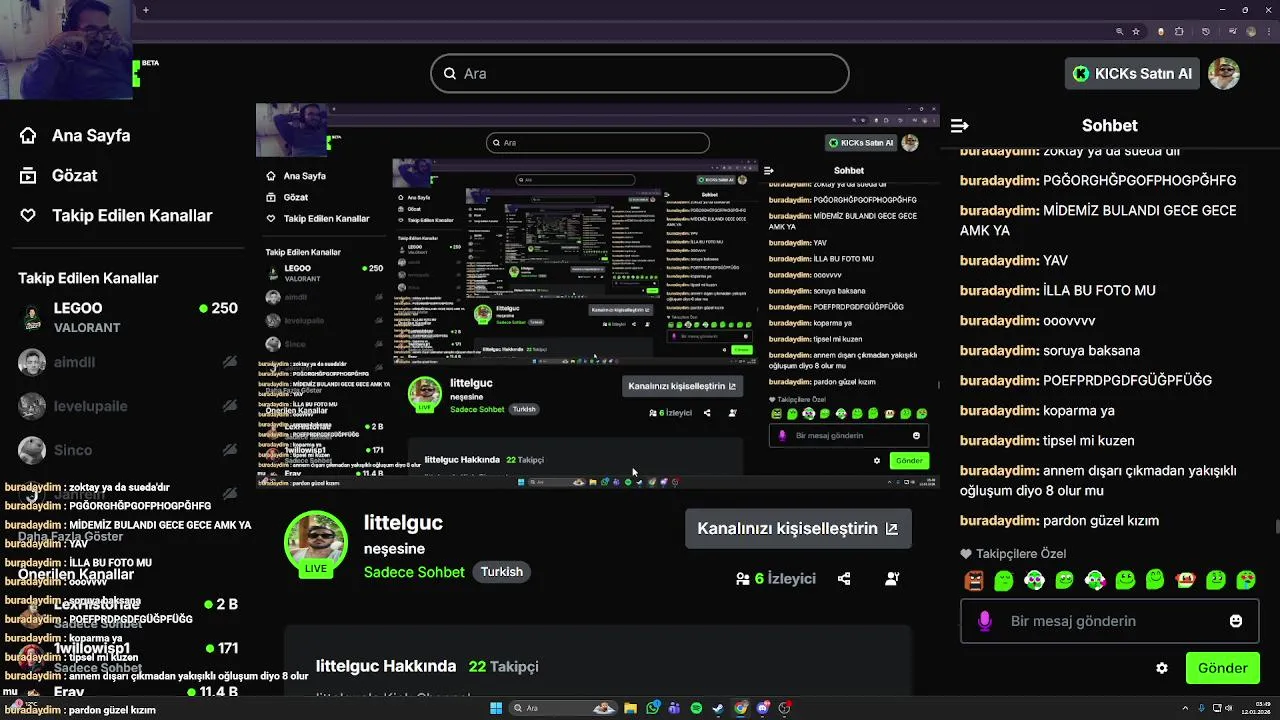The image size is (1280, 720).
Task: Open the emoji picker in message box
Action: 1236,621
